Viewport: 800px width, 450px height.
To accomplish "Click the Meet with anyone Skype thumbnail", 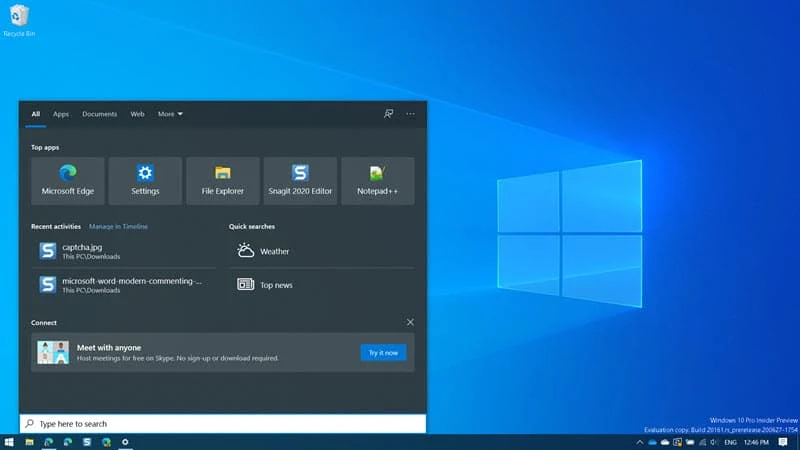I will (53, 353).
